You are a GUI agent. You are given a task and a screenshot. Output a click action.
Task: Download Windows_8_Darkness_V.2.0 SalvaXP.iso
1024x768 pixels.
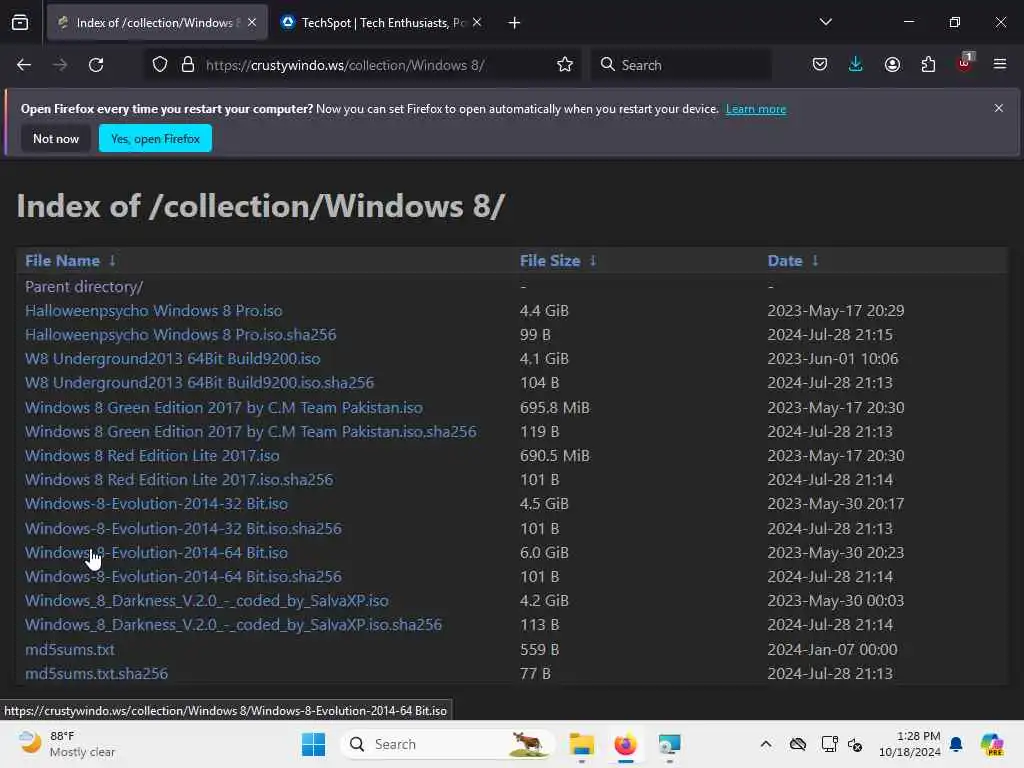(206, 601)
